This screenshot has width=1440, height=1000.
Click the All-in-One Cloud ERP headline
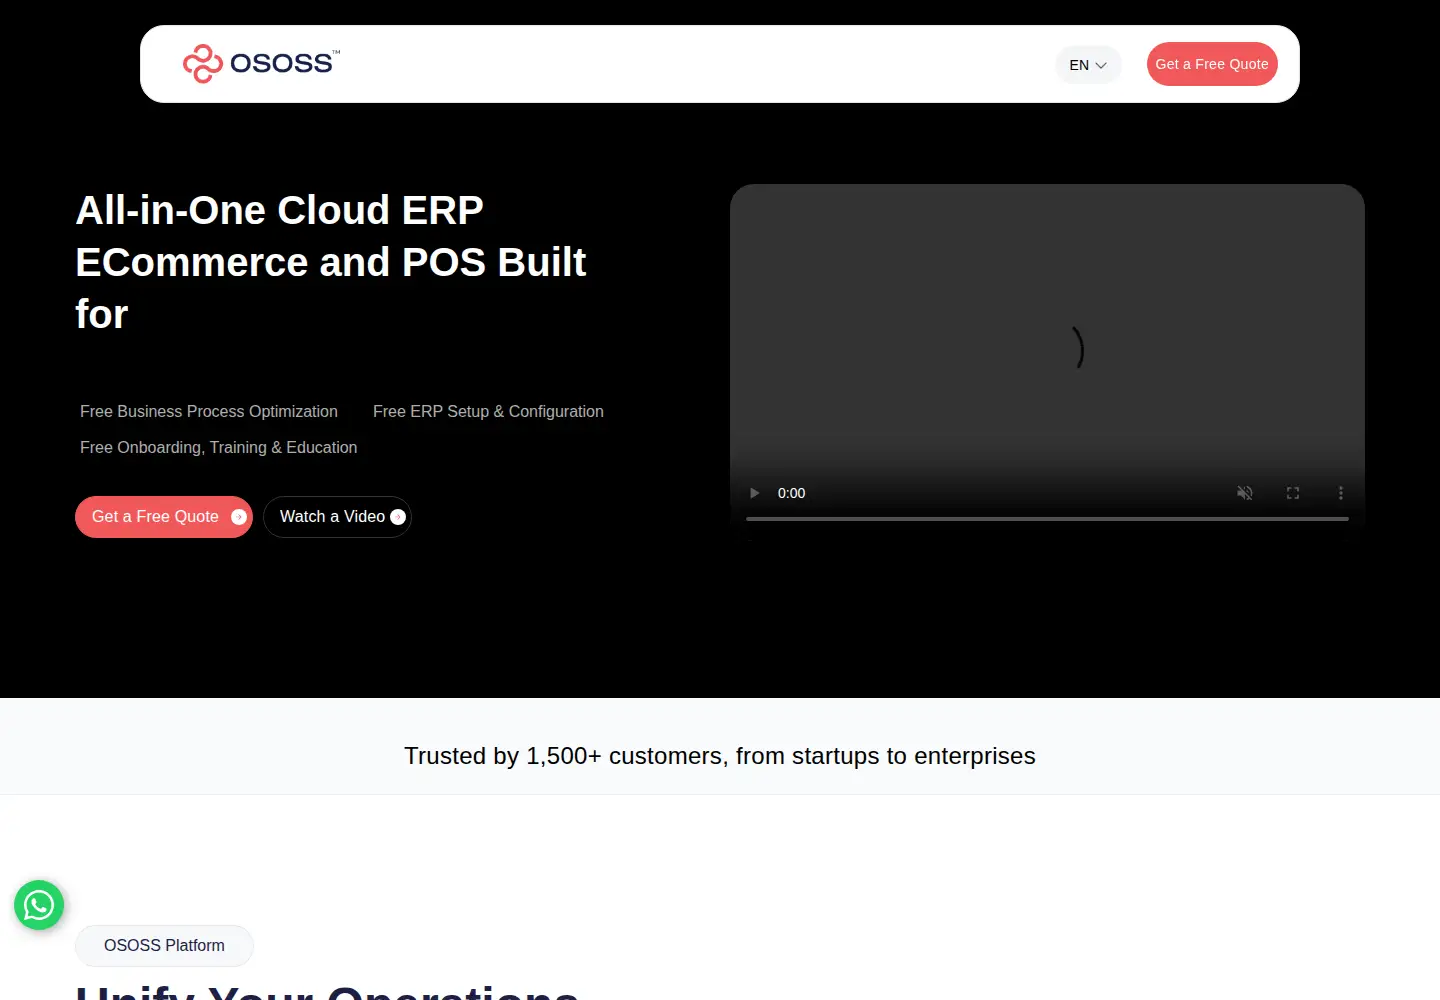[330, 262]
